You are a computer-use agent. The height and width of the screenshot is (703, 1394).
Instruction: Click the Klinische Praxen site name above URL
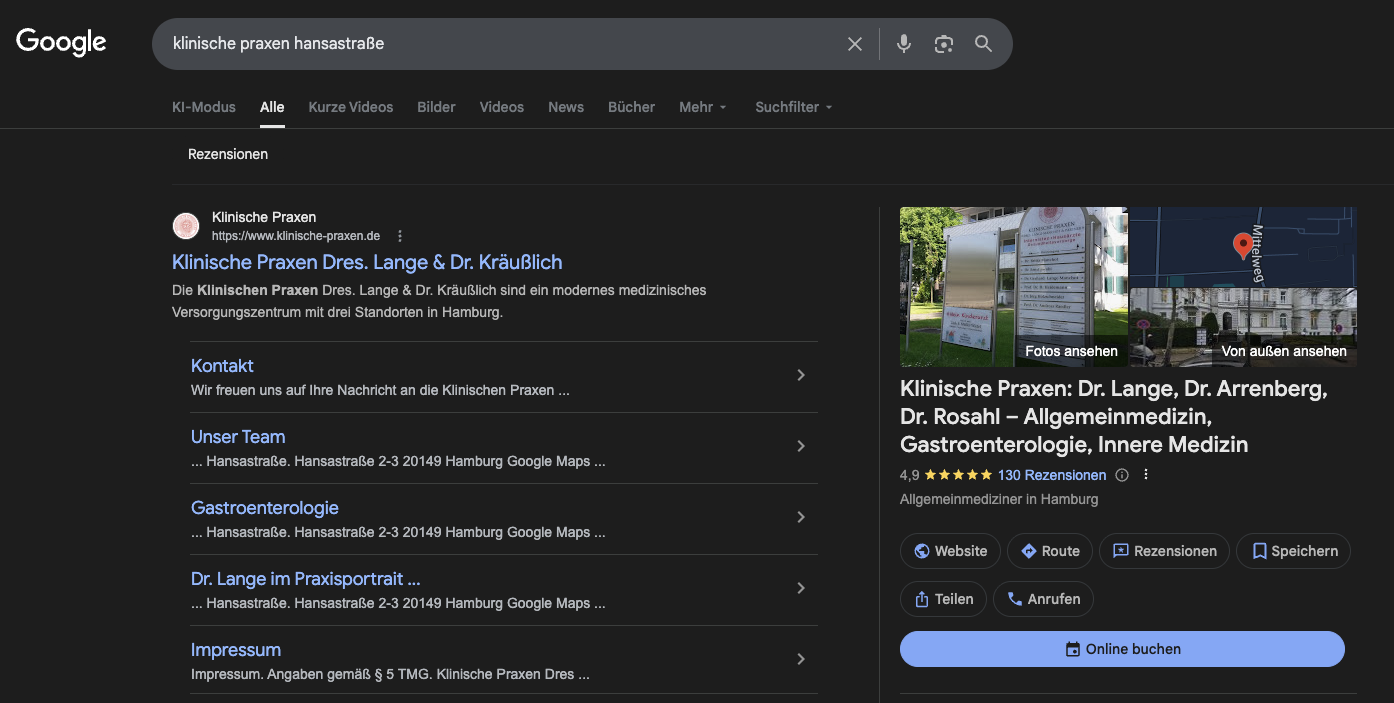click(264, 217)
